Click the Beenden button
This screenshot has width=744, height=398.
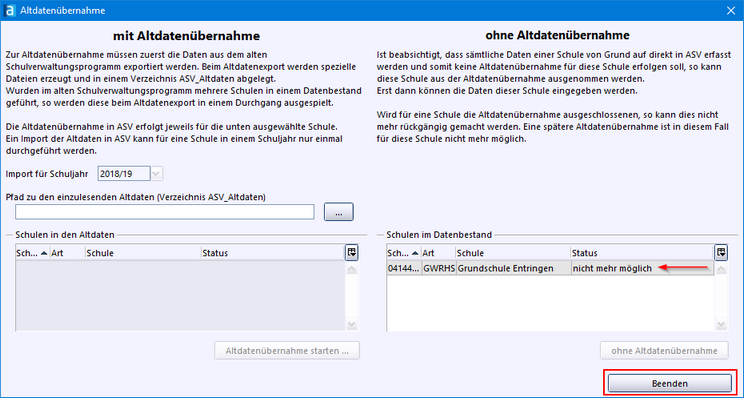pos(670,383)
